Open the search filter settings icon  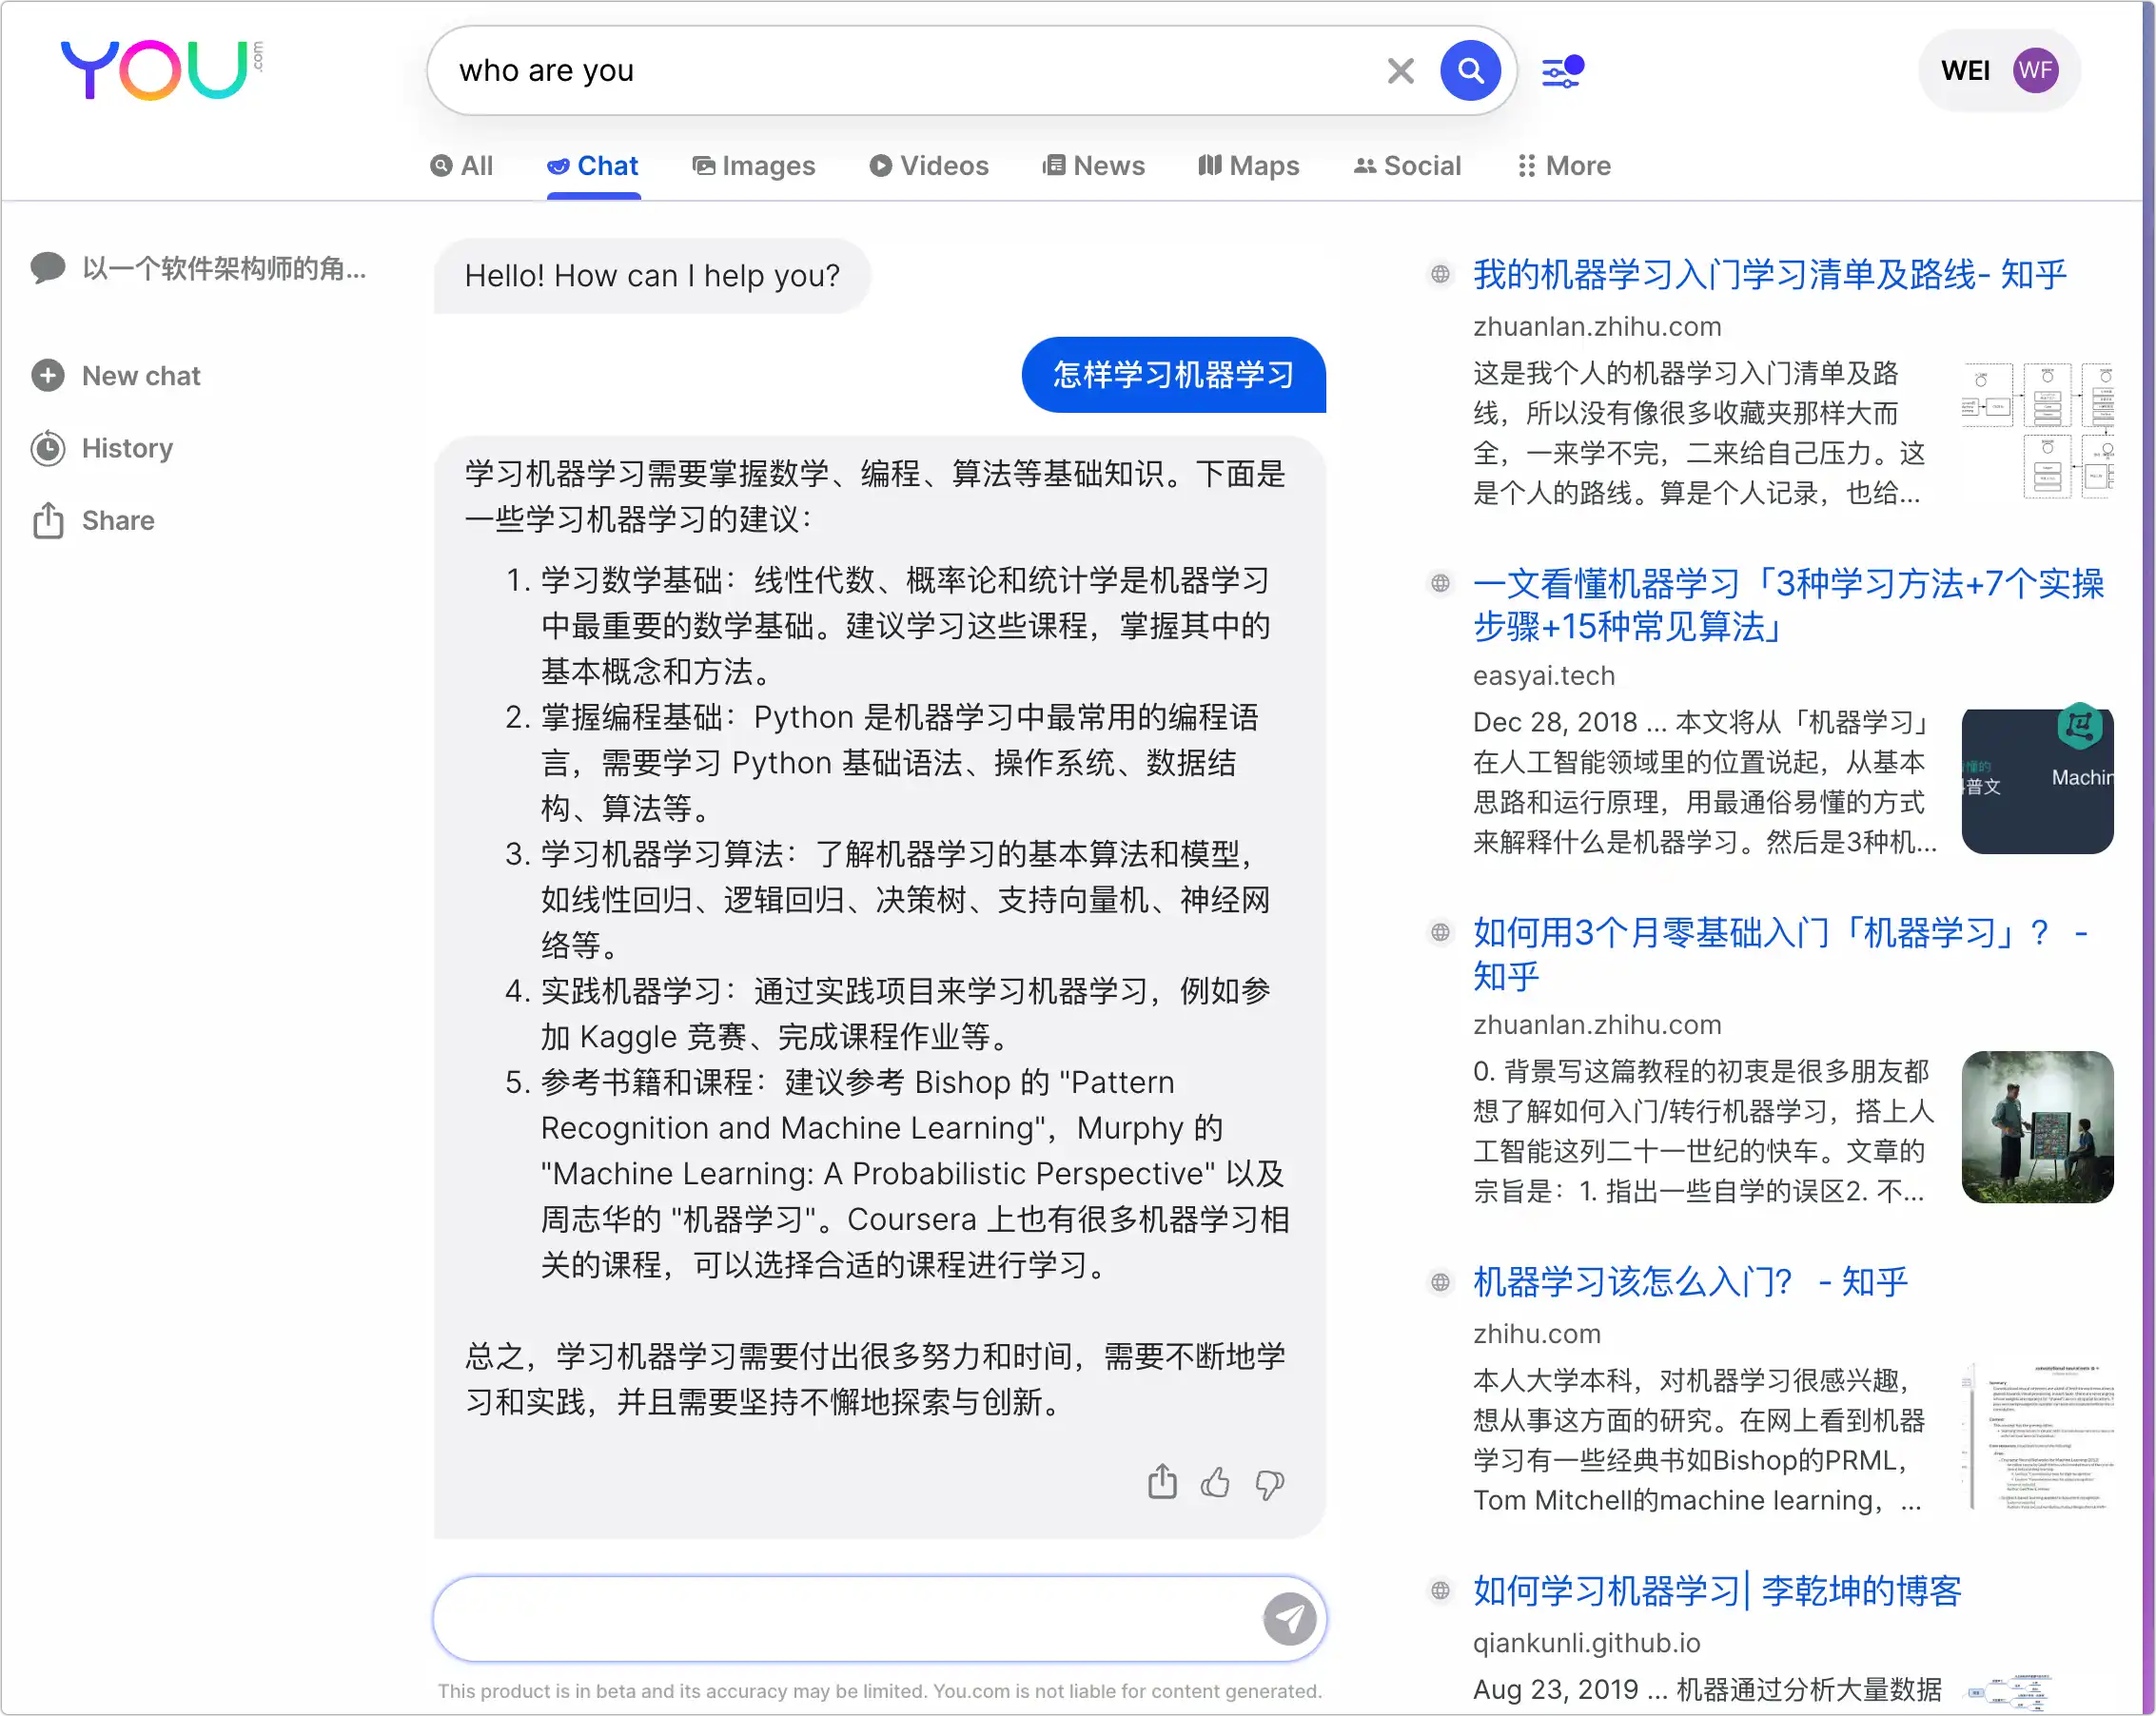[1561, 71]
